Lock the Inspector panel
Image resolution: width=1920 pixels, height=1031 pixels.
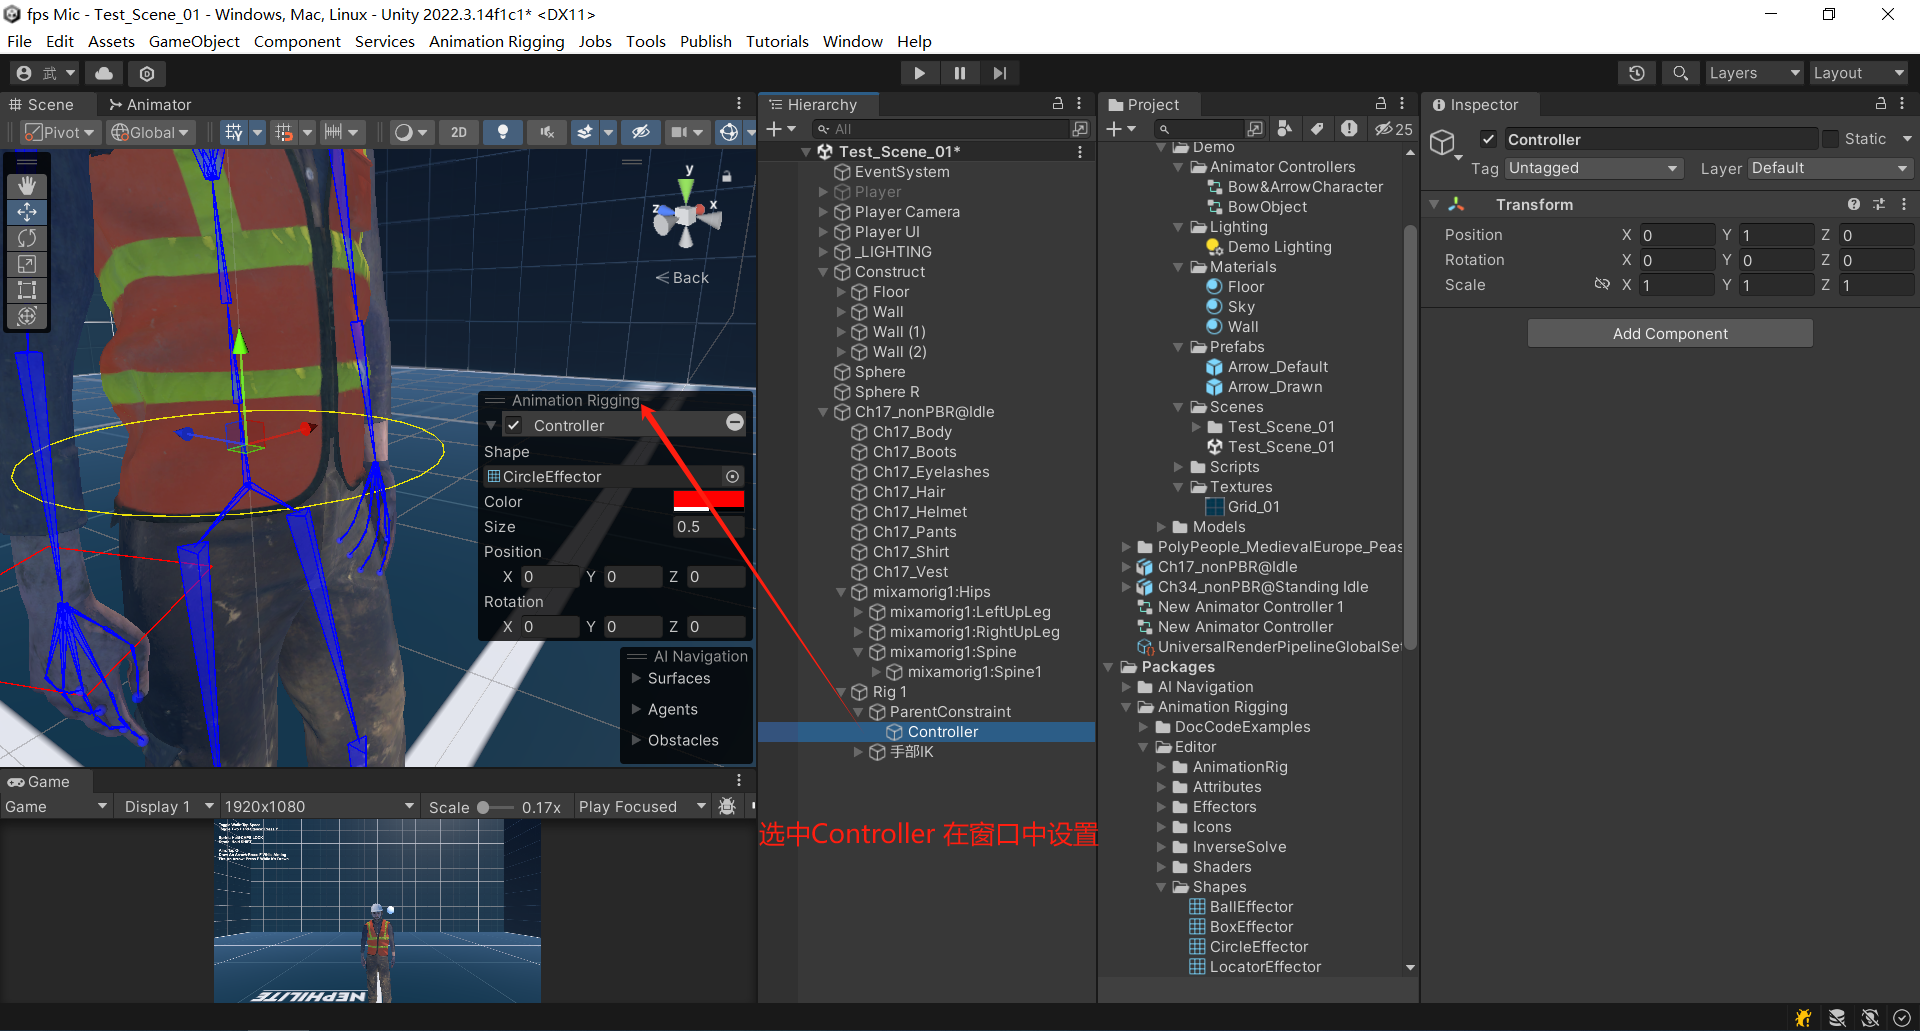pos(1880,104)
